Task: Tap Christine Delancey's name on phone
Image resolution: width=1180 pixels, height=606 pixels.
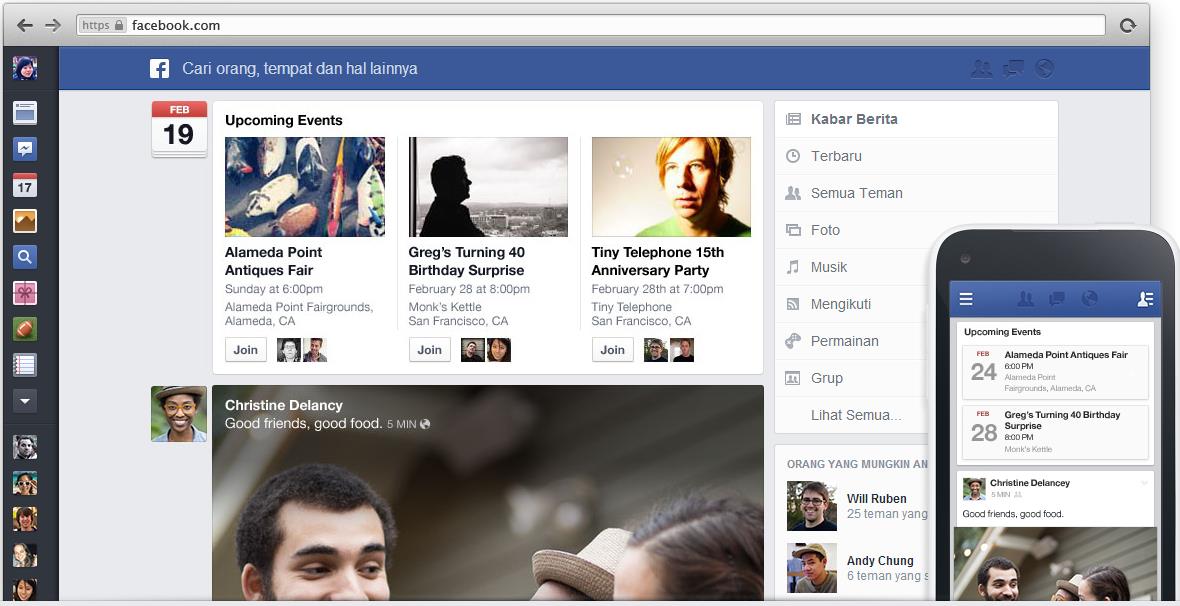Action: coord(1029,483)
